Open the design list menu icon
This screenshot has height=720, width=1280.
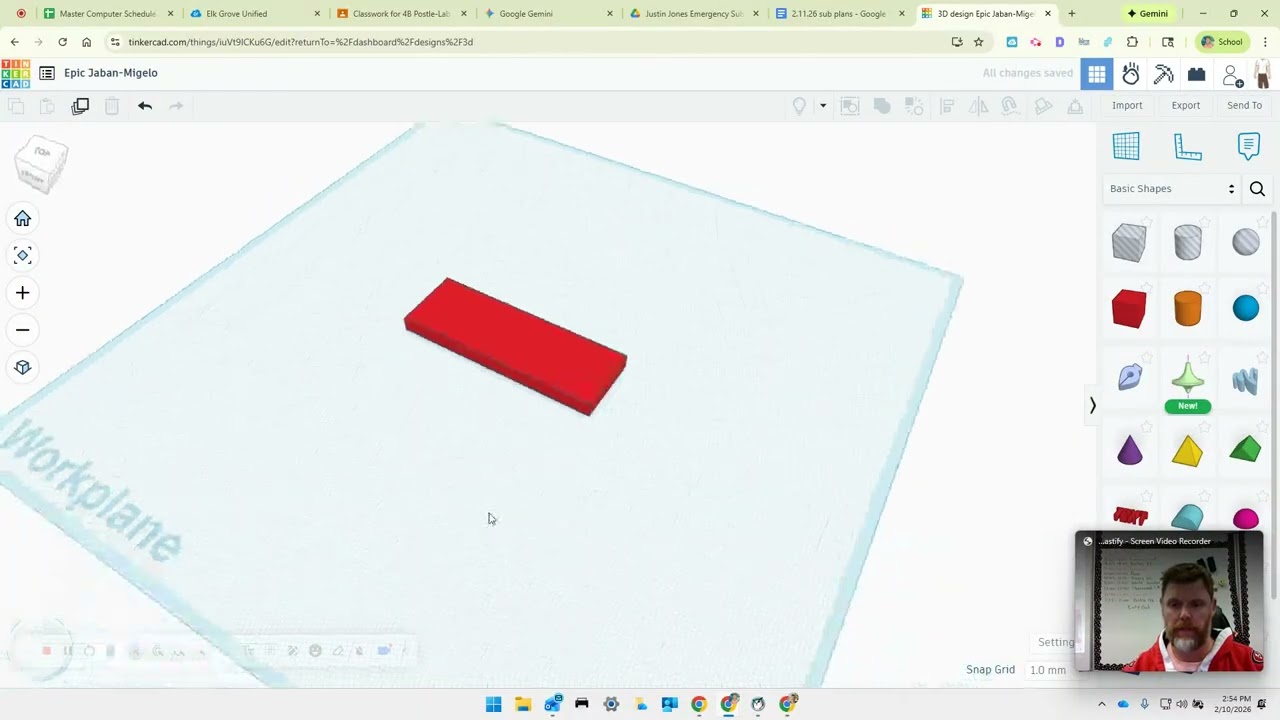click(47, 73)
